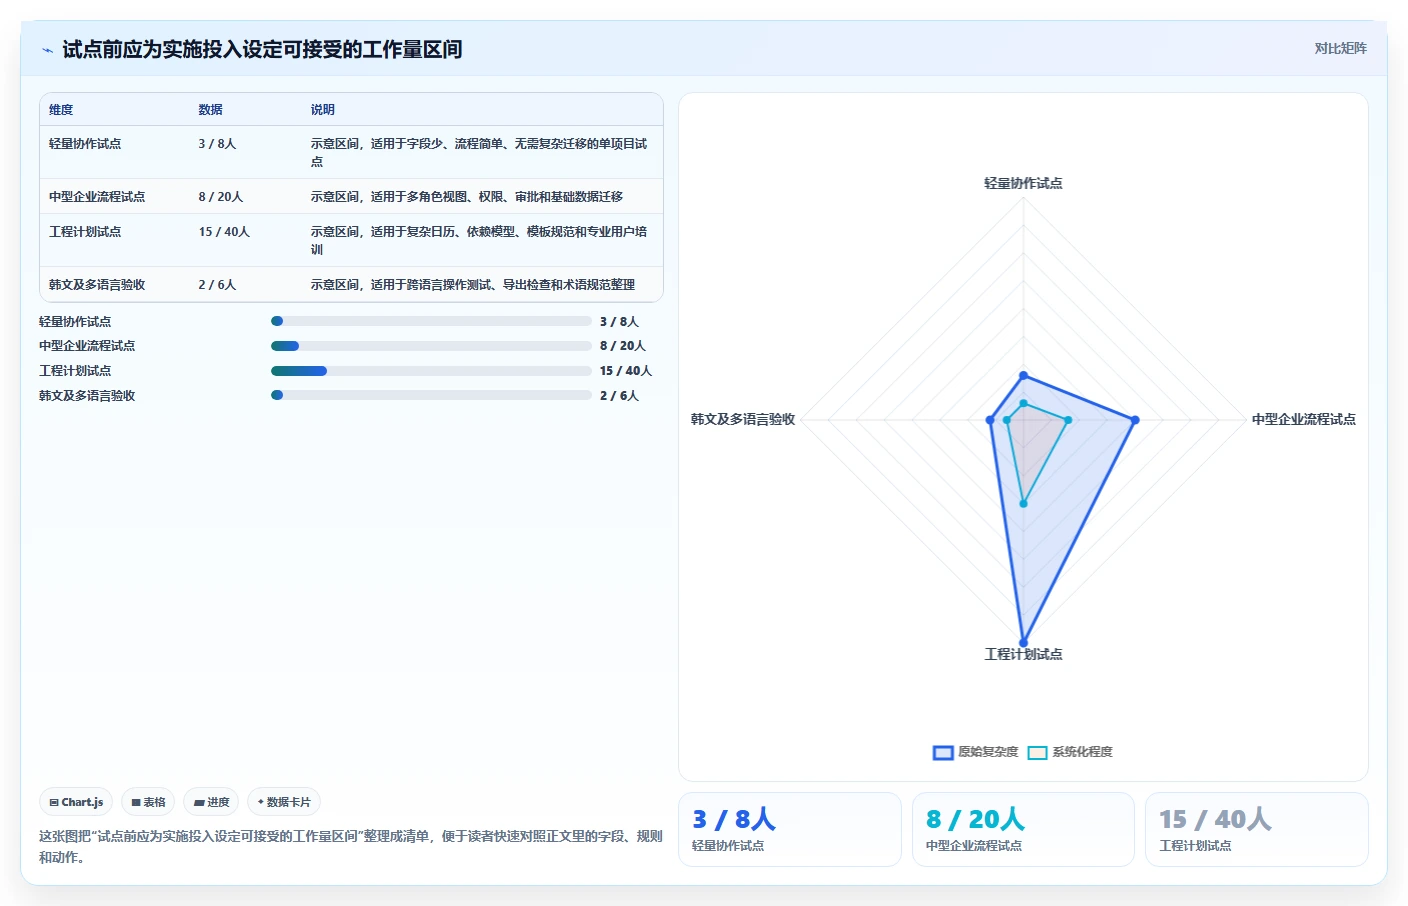Click the 维度 column header
Viewport: 1408px width, 906px height.
point(61,110)
